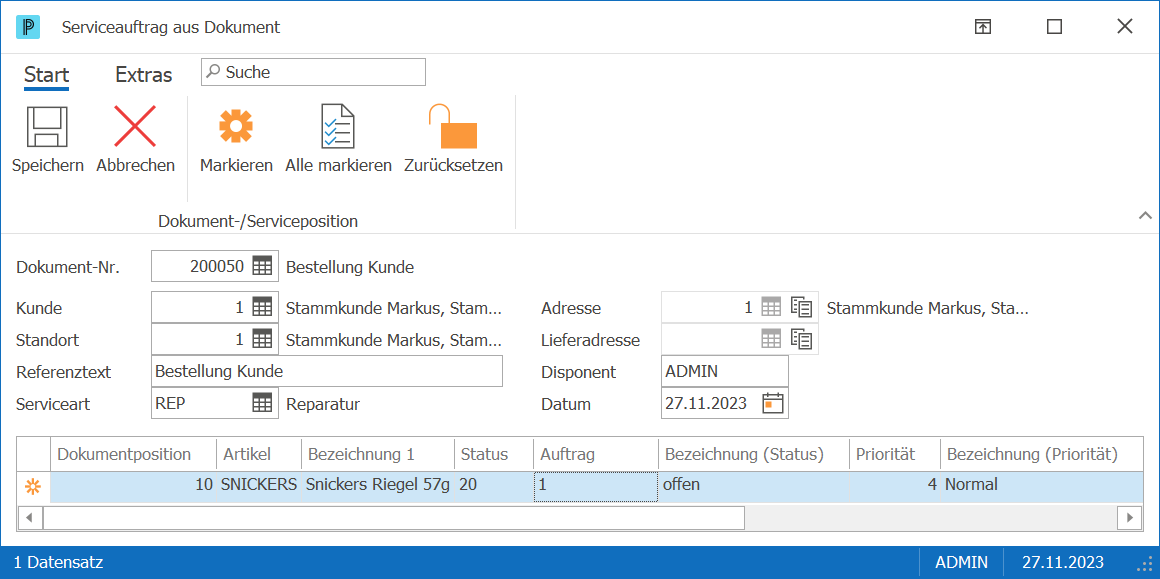Click the Dokumentposition cell showing 10
The image size is (1160, 579).
[133, 486]
